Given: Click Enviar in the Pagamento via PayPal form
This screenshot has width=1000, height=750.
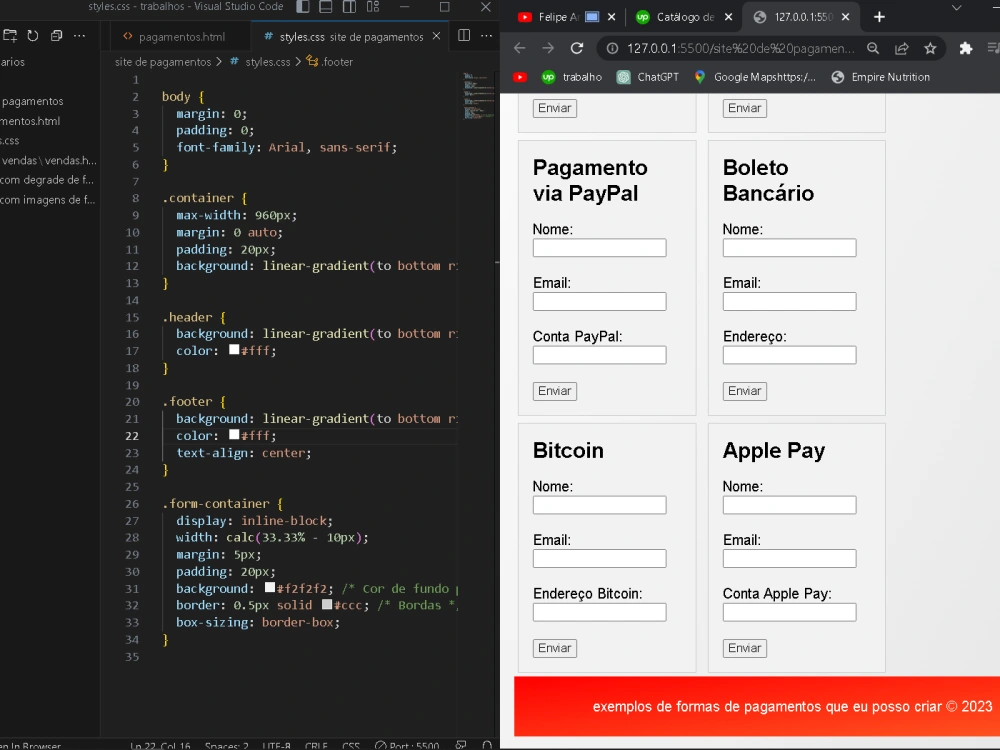Looking at the screenshot, I should tap(555, 391).
